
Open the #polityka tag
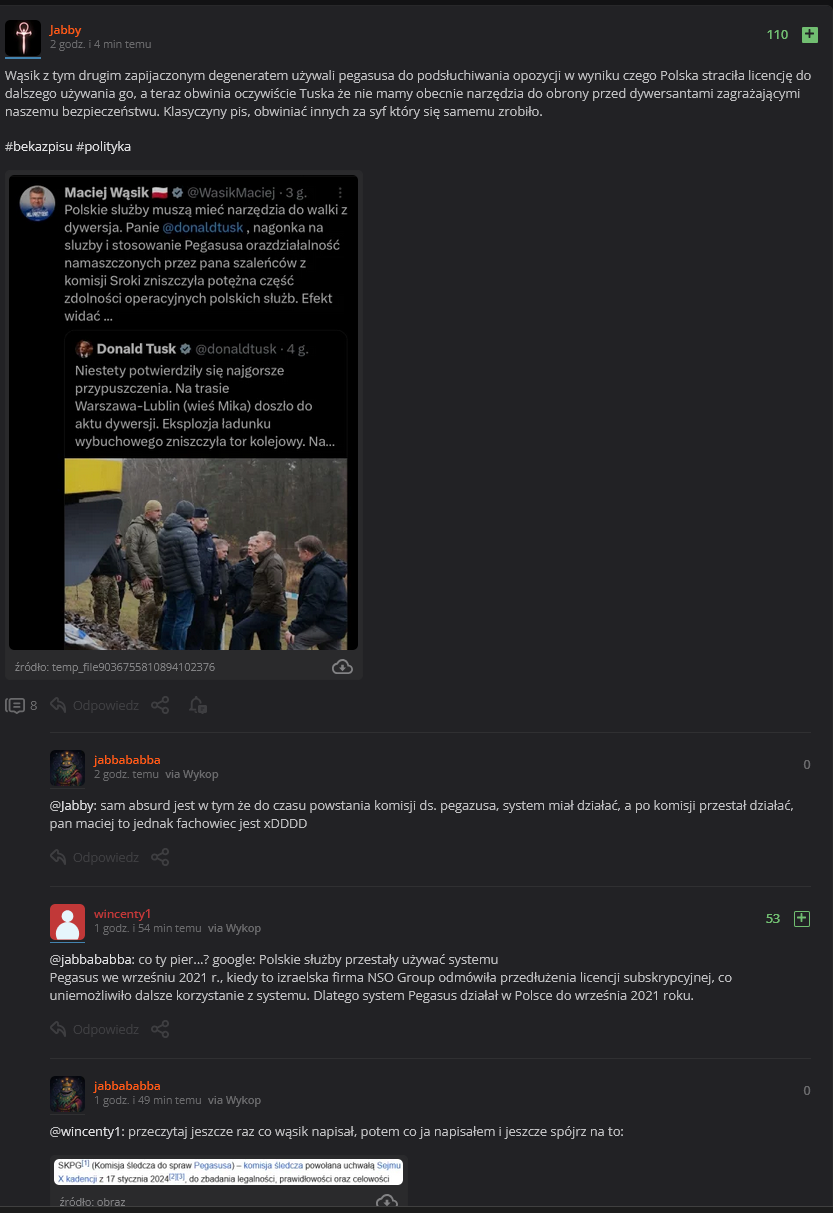click(103, 146)
